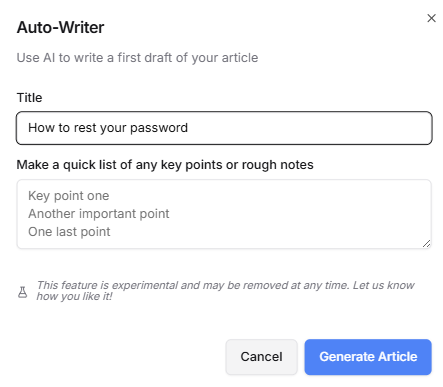
Task: Close the Auto-Writer dialog with the X
Action: (x=431, y=18)
